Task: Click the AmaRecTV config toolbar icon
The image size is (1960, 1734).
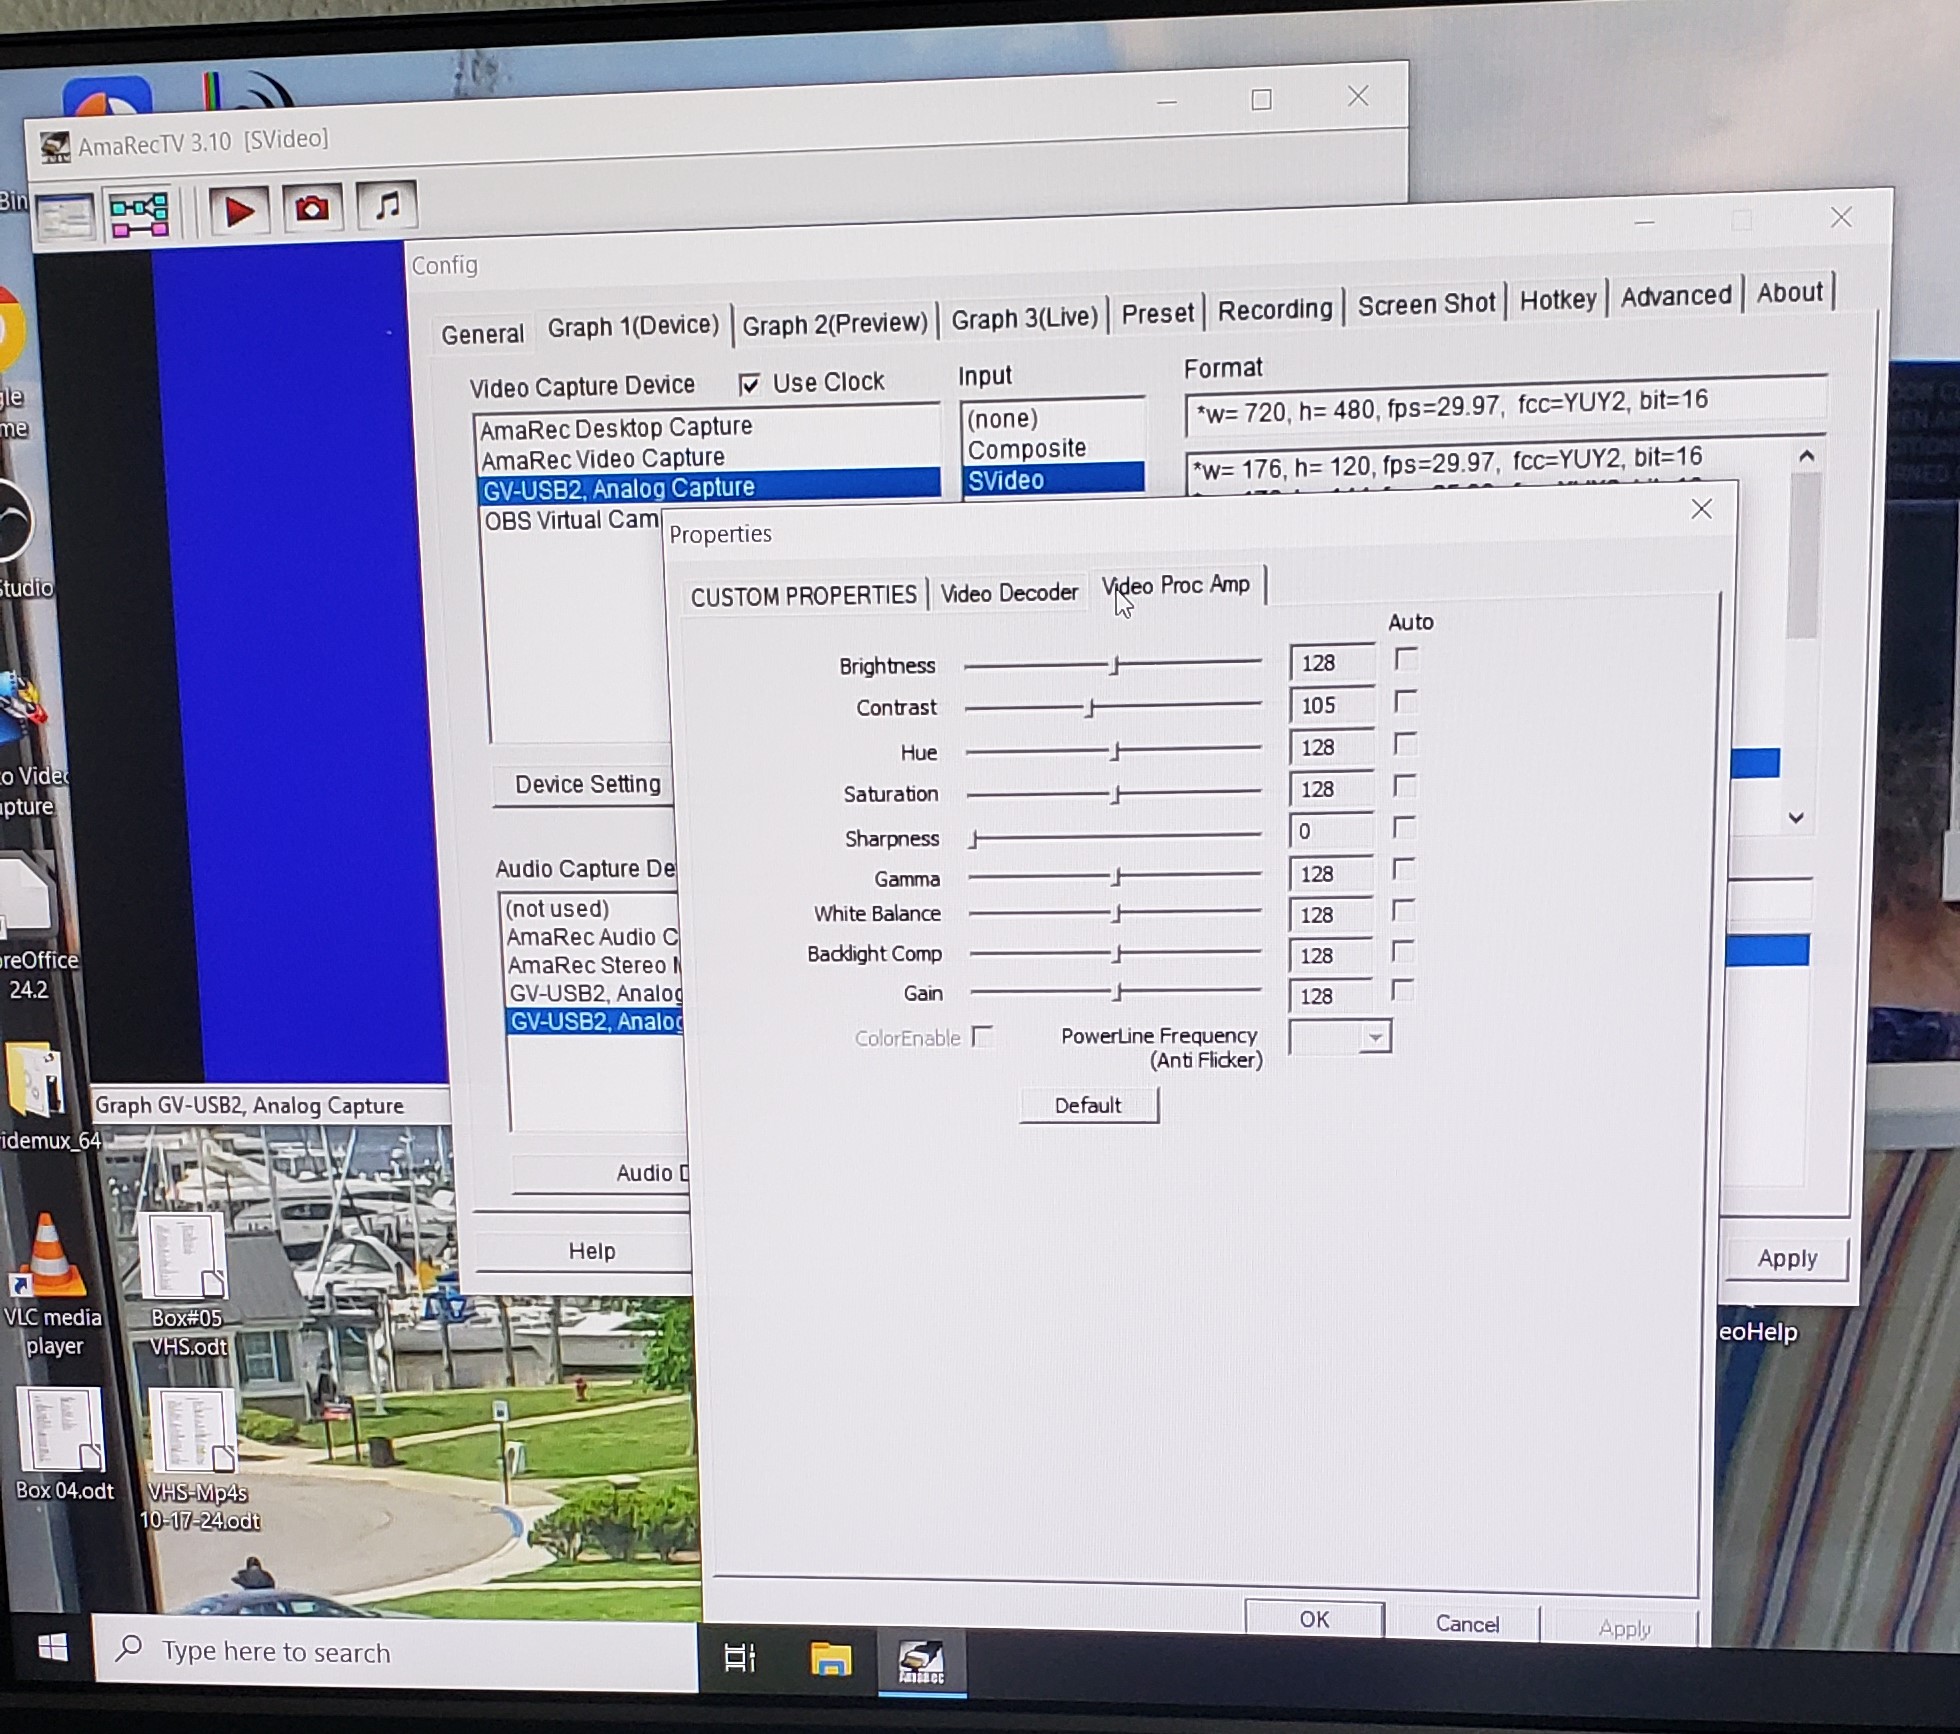Action: point(66,216)
